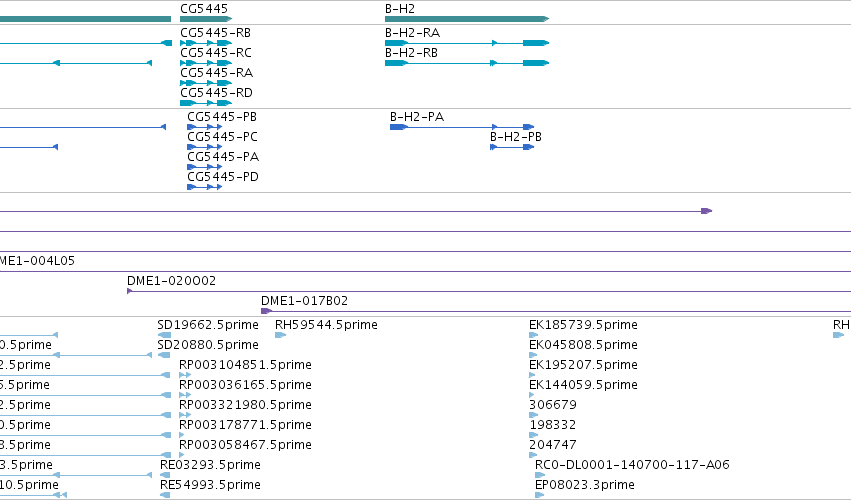
Task: Click the RP003104851.5prime EST label
Action: (x=245, y=365)
